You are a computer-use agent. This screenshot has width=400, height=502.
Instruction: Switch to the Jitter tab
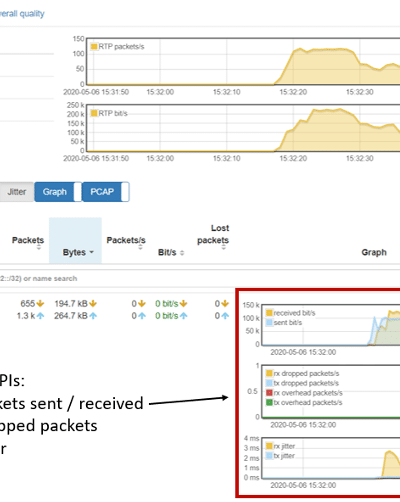[17, 192]
